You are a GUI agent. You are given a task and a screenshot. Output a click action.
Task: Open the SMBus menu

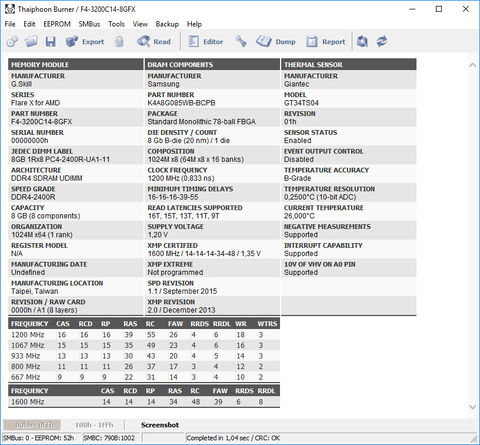89,24
